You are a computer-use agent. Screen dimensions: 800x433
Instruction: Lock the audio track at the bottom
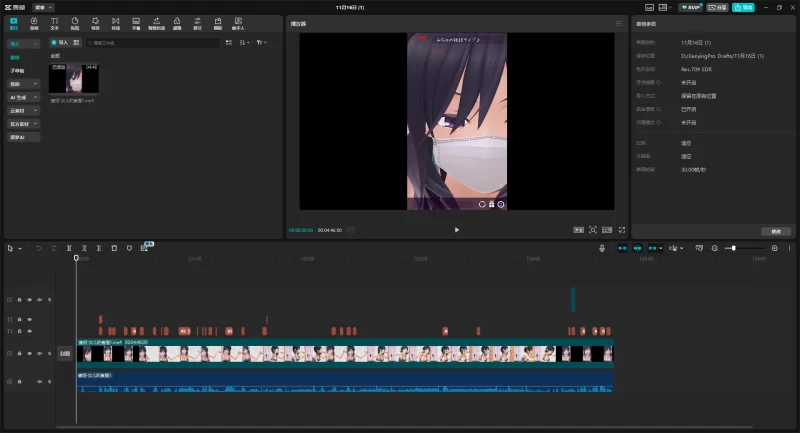19,382
